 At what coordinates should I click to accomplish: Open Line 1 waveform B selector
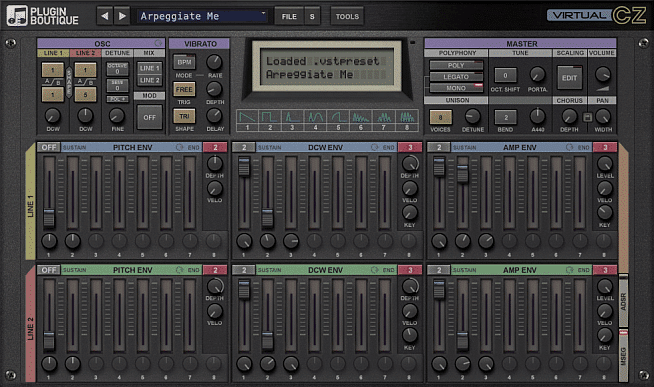(x=53, y=95)
